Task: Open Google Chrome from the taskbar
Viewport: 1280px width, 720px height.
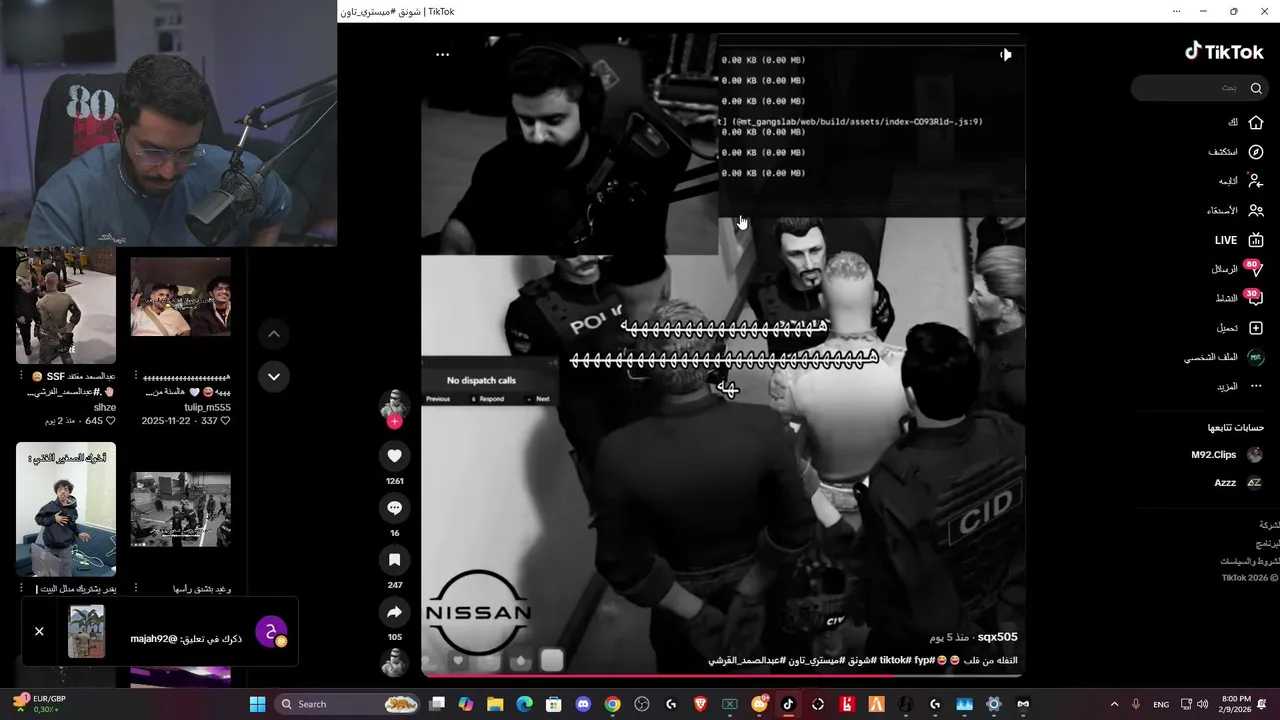Action: 613,704
